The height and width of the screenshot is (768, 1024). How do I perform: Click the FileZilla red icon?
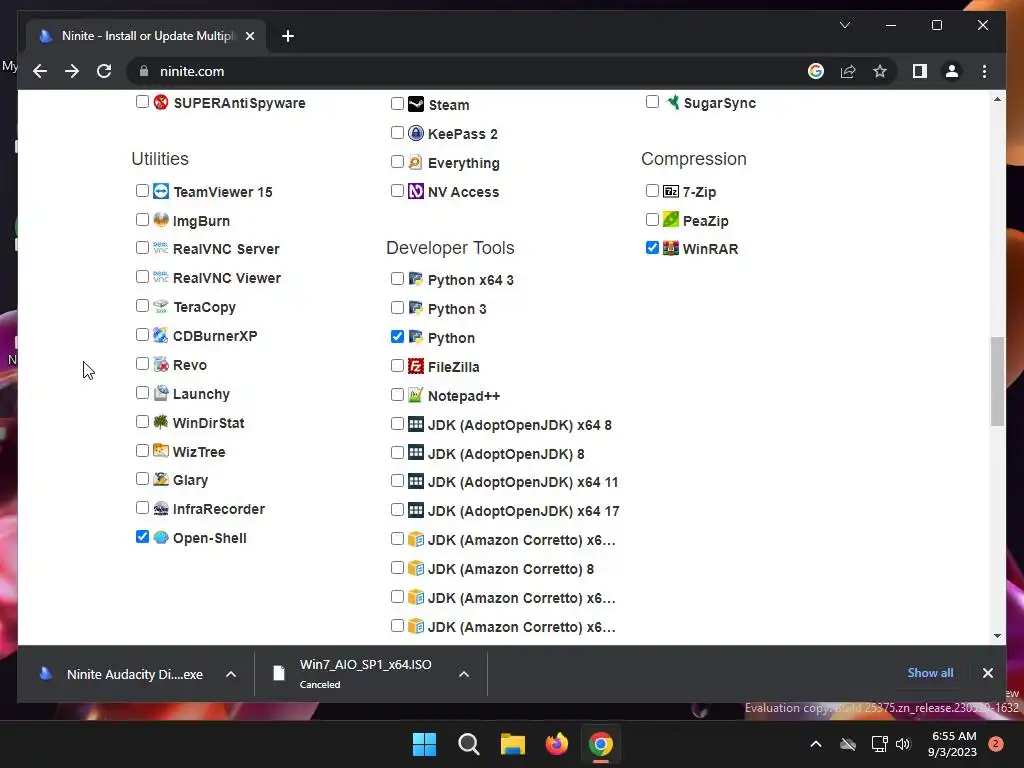416,366
